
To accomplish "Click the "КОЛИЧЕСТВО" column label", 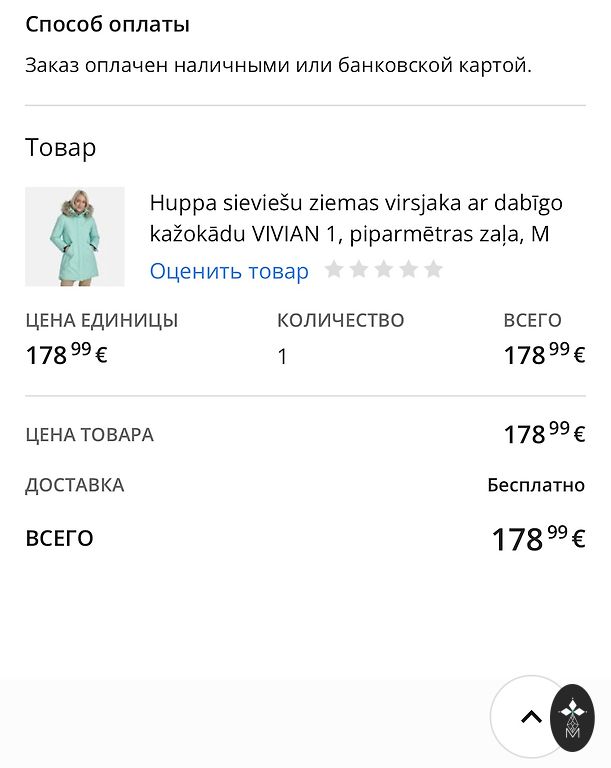I will [340, 321].
